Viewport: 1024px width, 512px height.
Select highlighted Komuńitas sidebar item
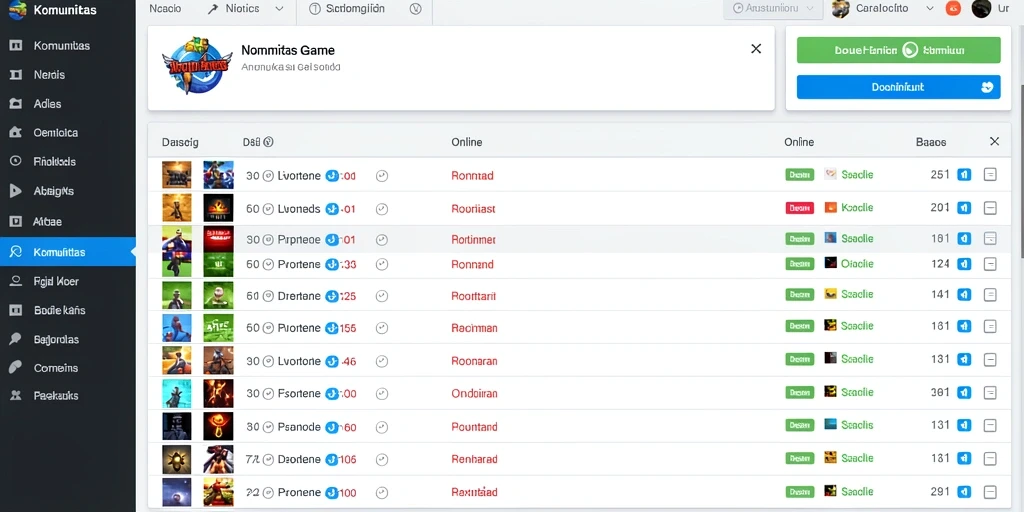point(68,252)
